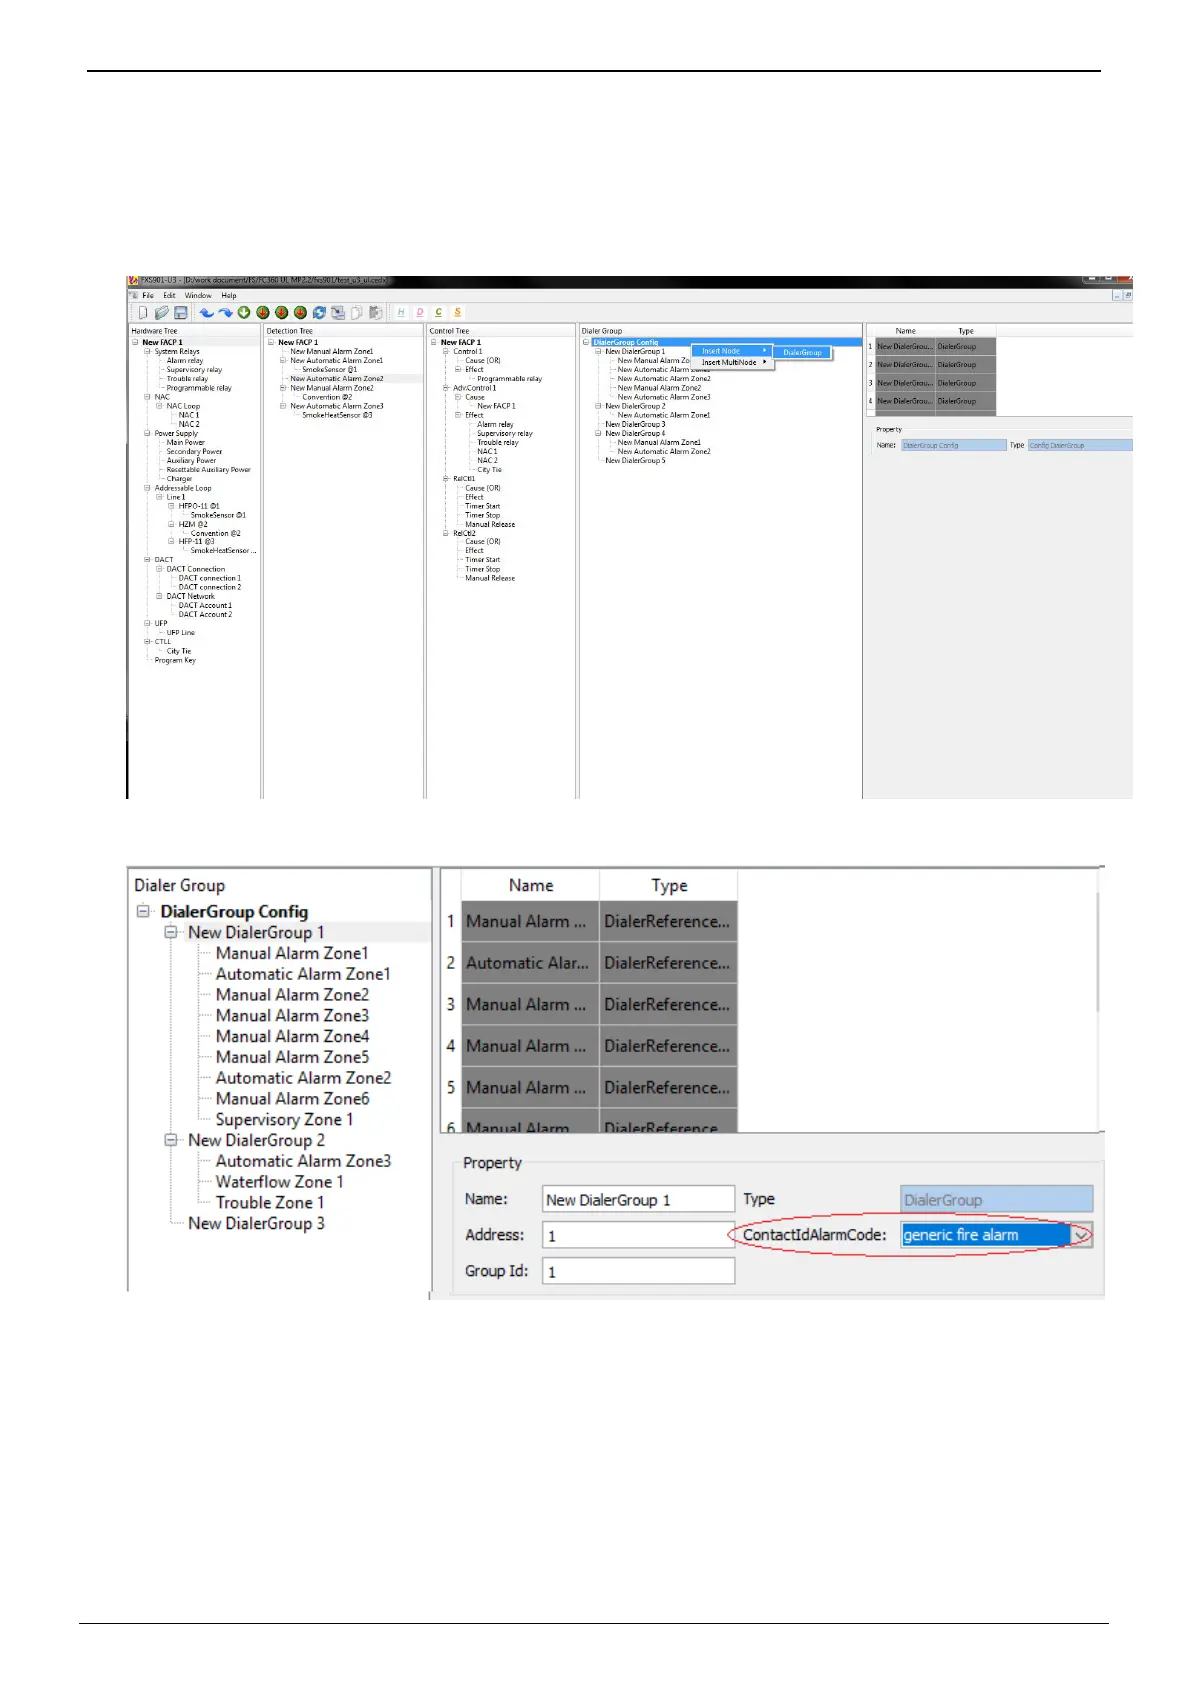Select Automatic Alarm Zone3 in lower panel

point(303,1161)
